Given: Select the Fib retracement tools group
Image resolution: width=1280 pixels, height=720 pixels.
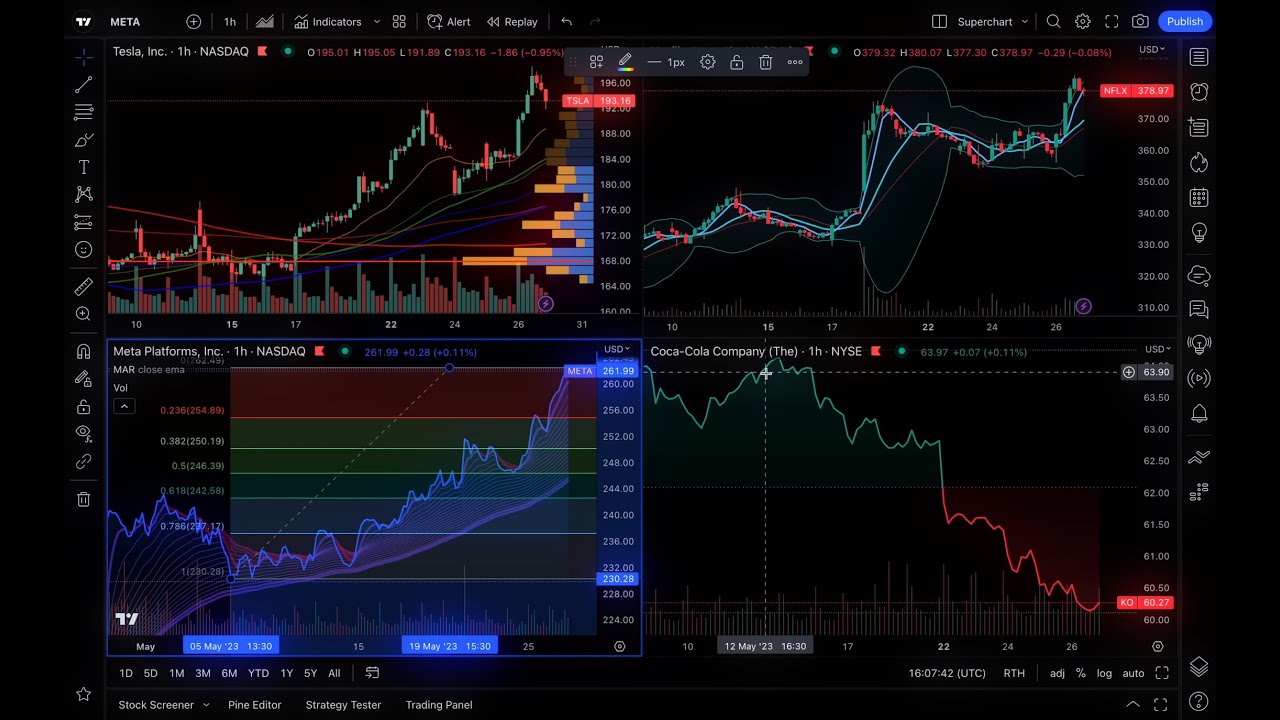Looking at the screenshot, I should click(x=84, y=113).
